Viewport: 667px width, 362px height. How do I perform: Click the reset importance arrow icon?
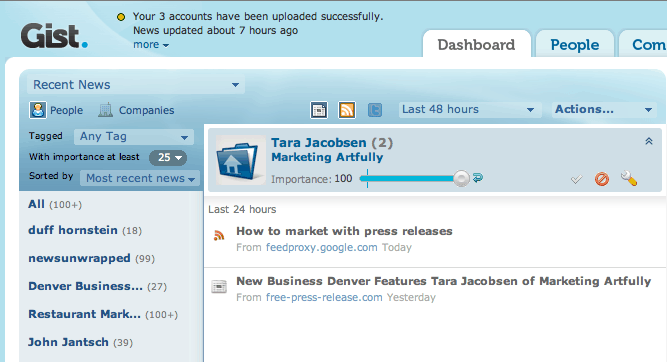478,177
